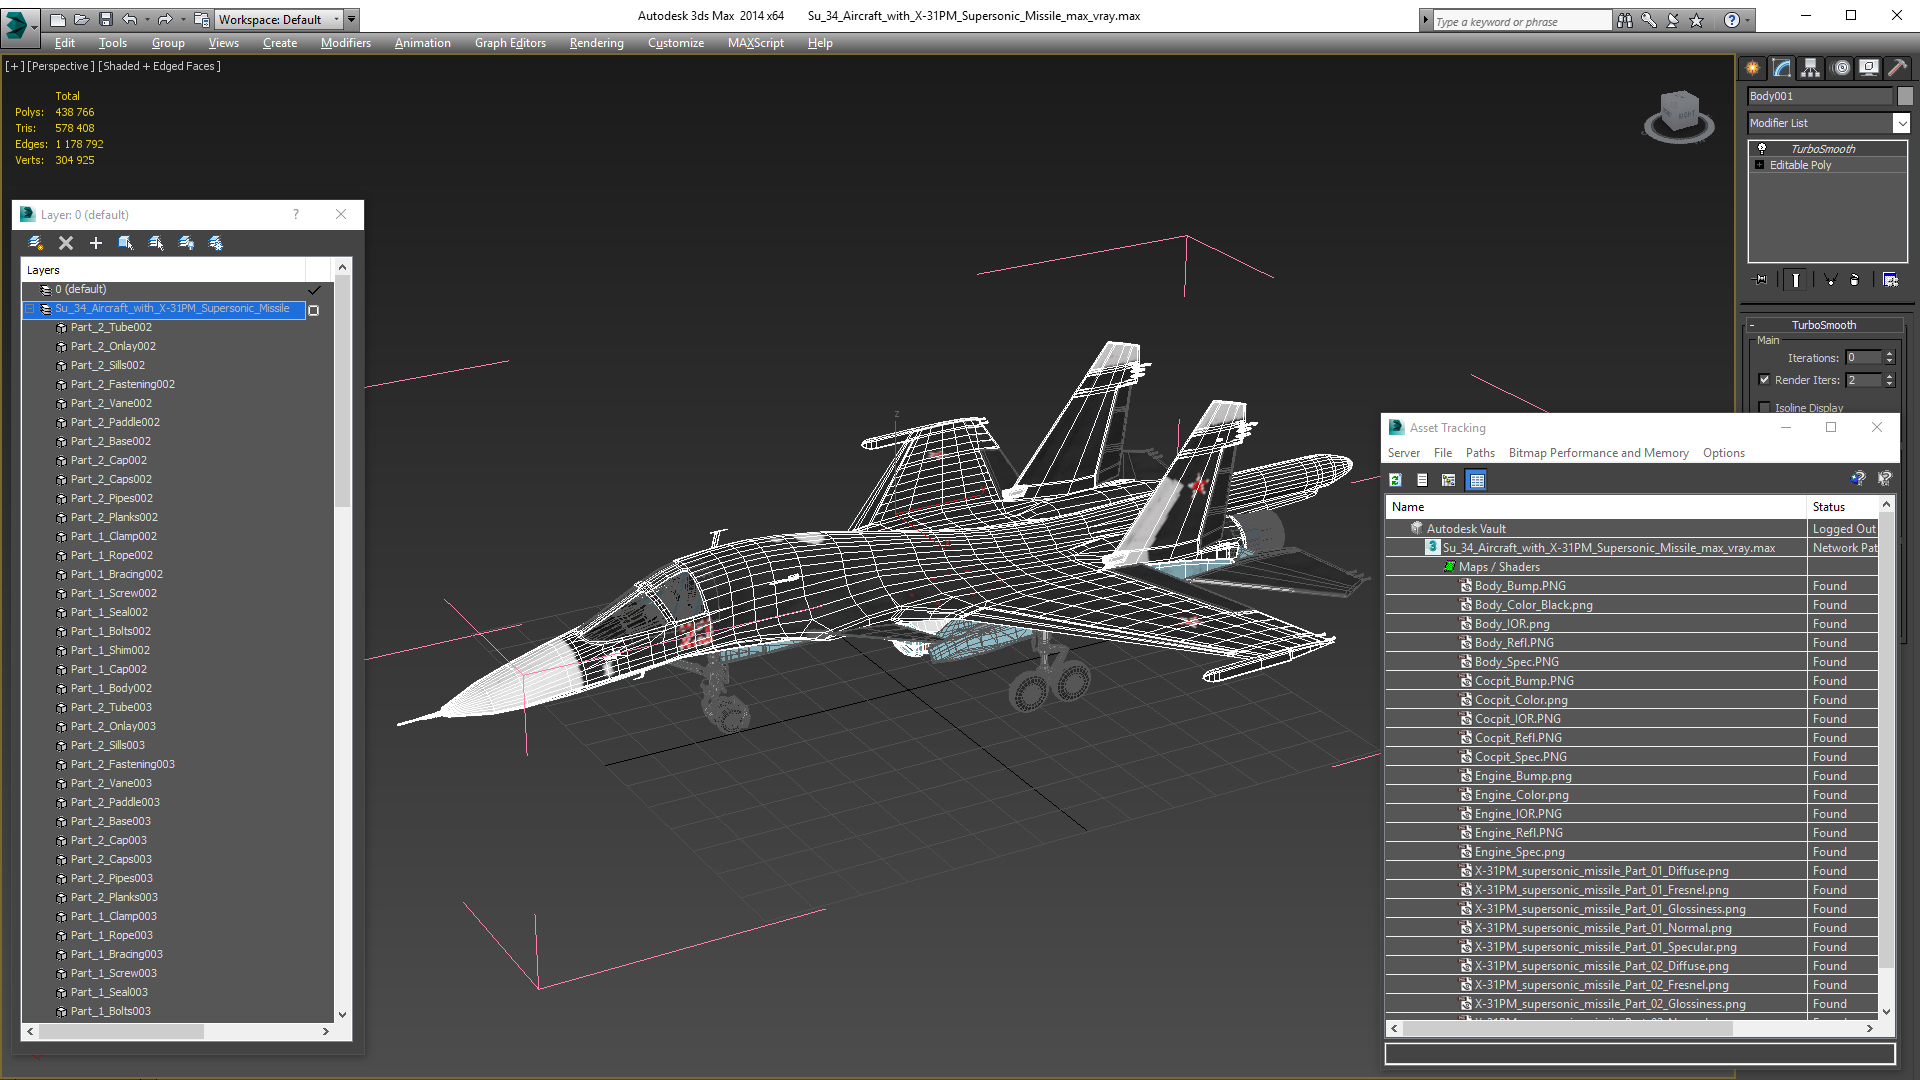Click Configure Modifier Sets icon

click(1890, 280)
